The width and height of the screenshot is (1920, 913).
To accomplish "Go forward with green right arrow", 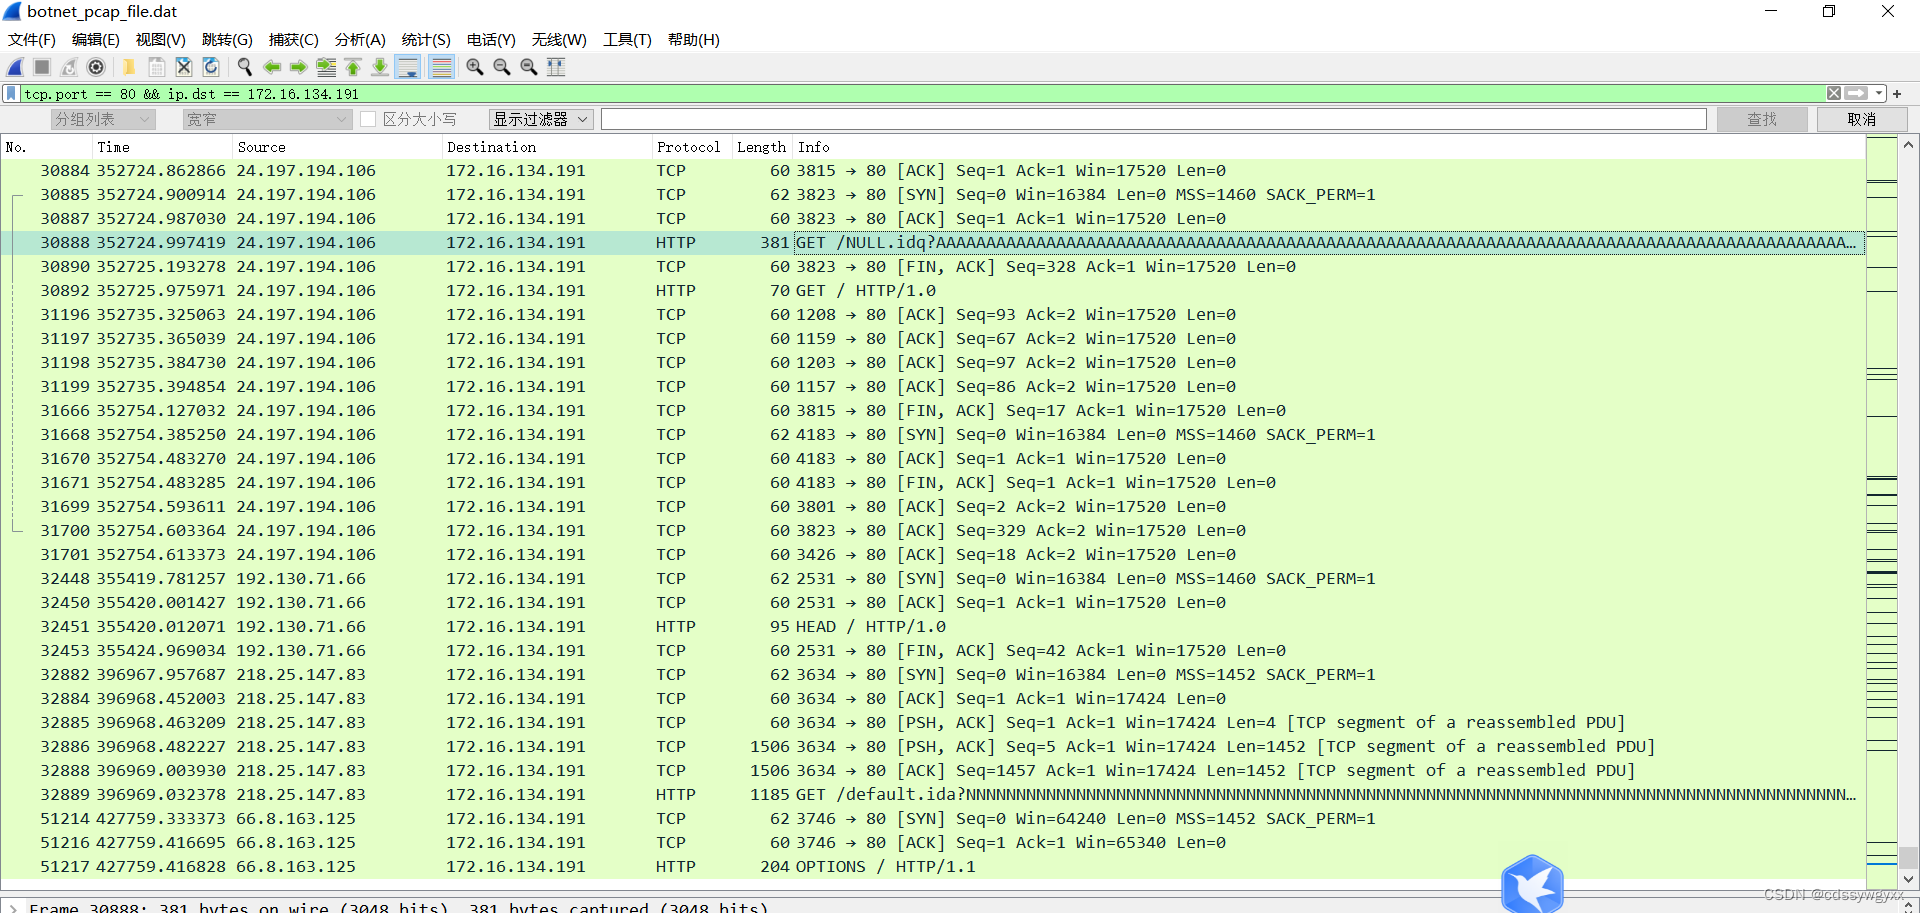I will (x=298, y=67).
